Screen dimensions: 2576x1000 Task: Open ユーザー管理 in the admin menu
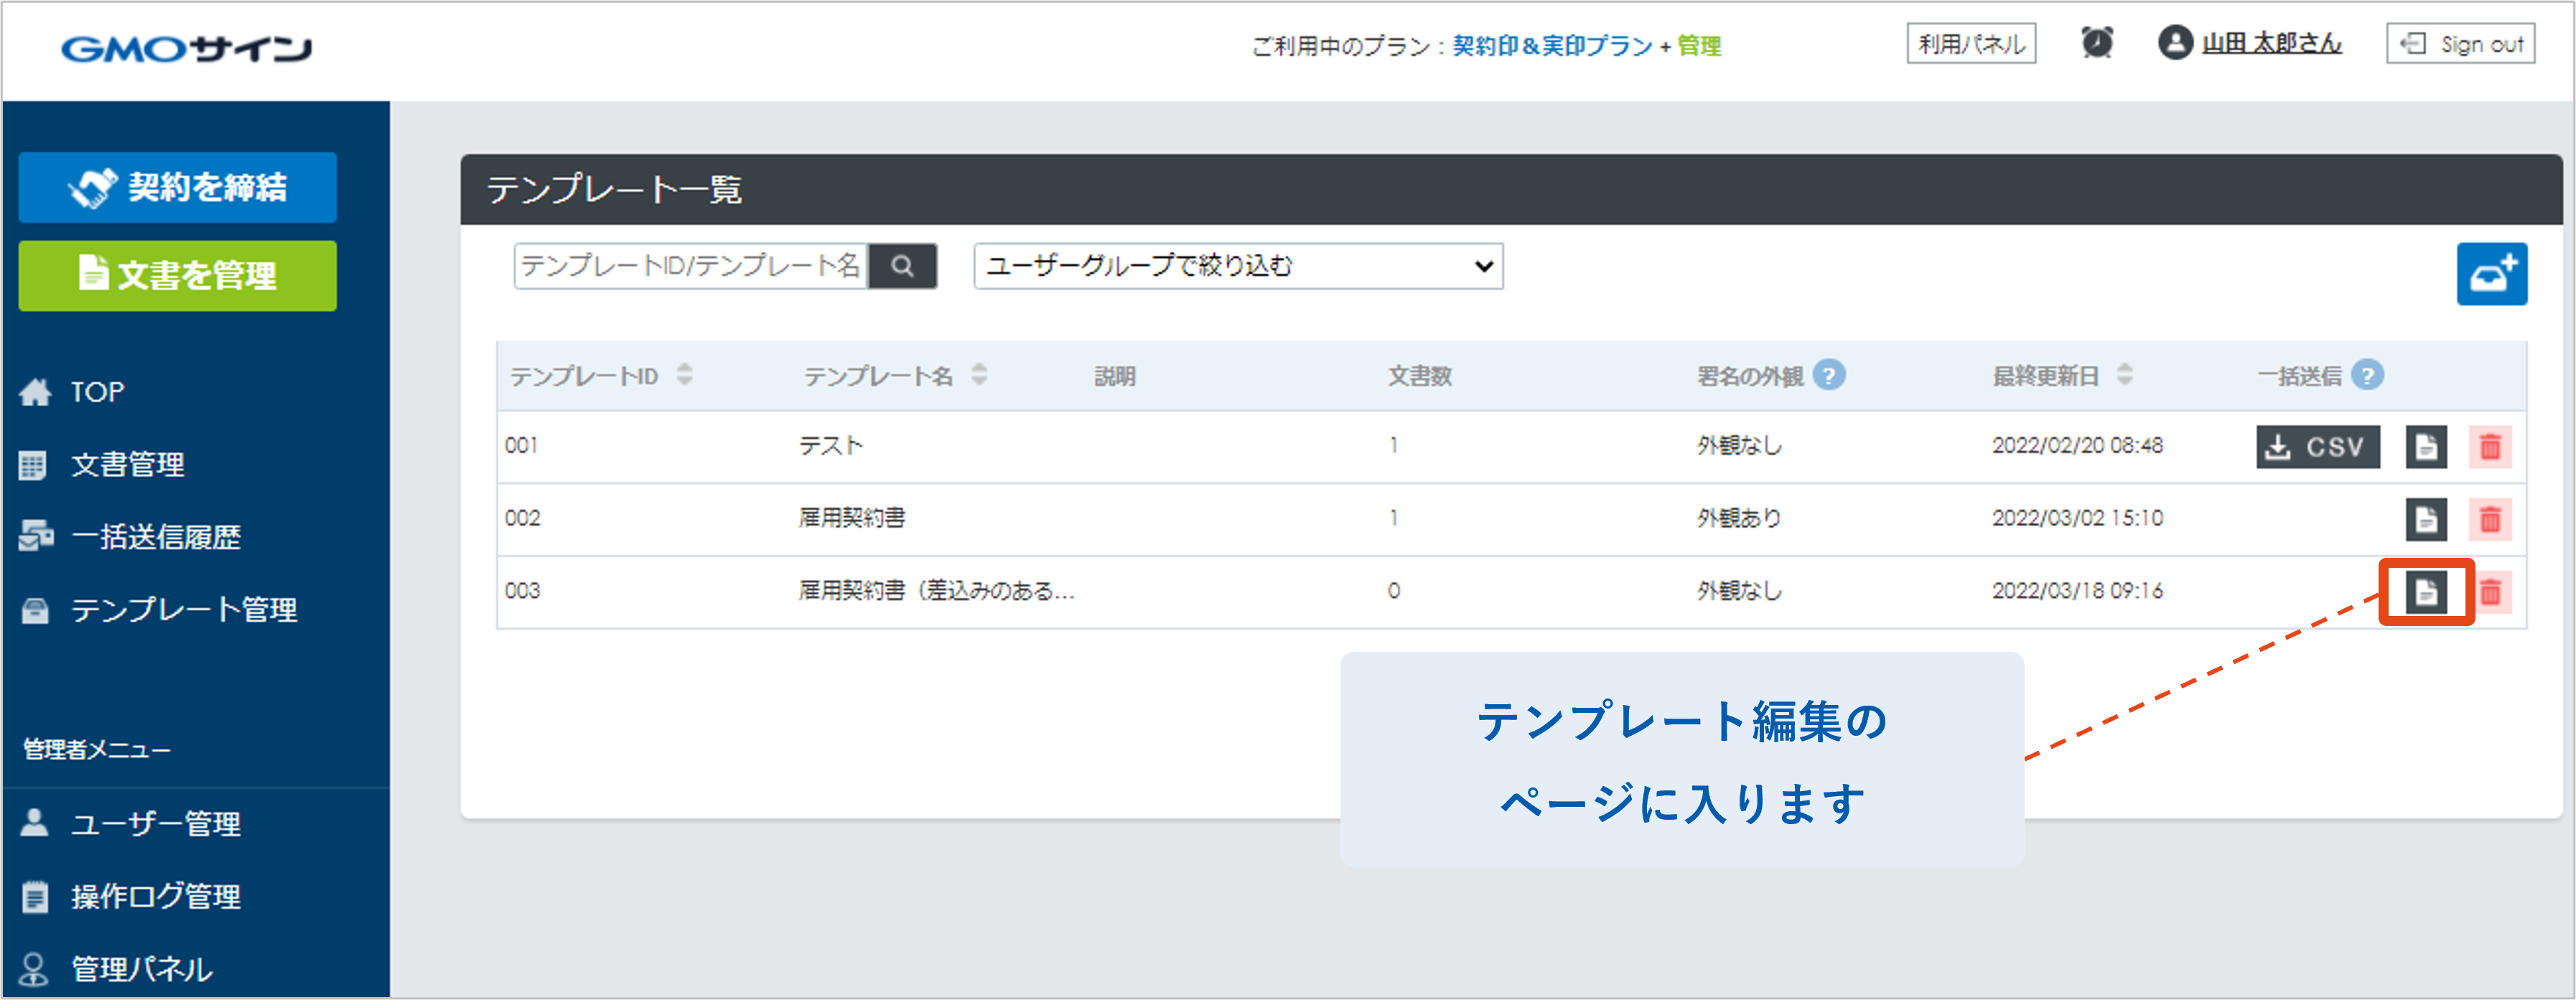155,824
